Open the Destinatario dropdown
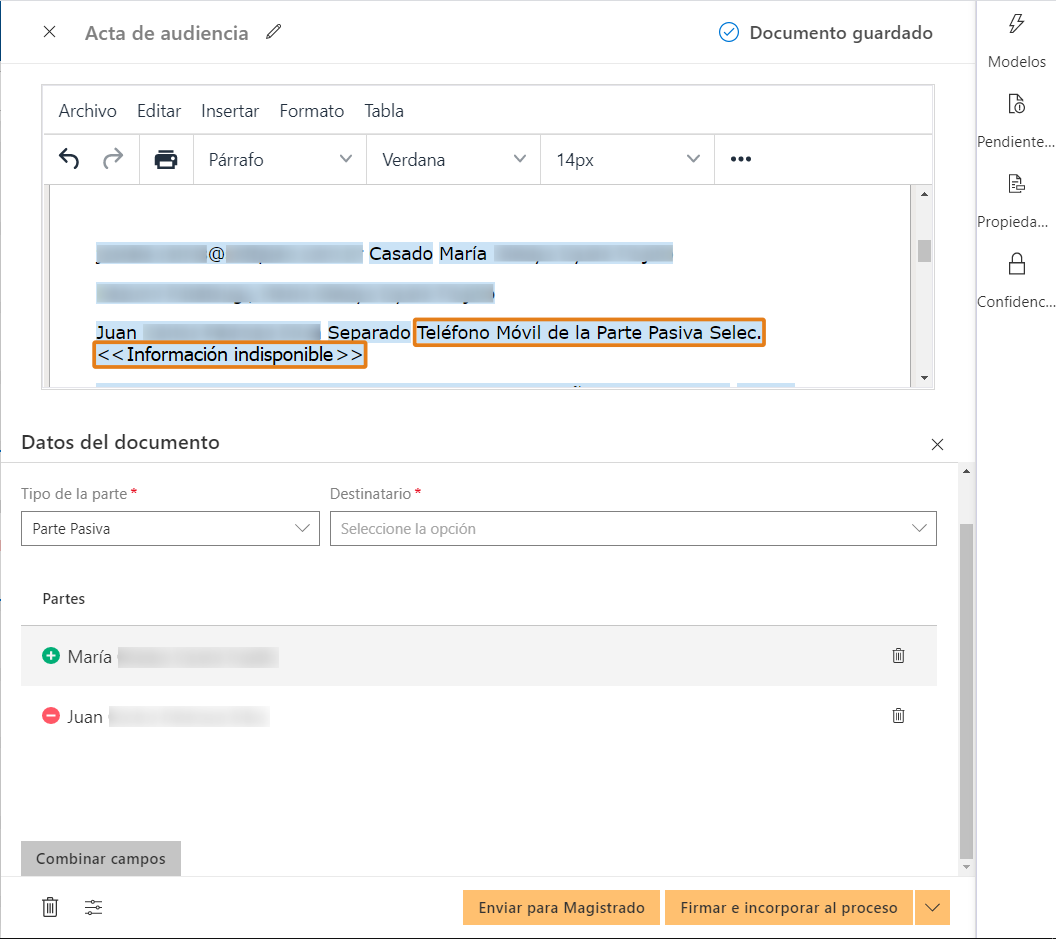Viewport: 1056px width, 939px height. tap(633, 529)
